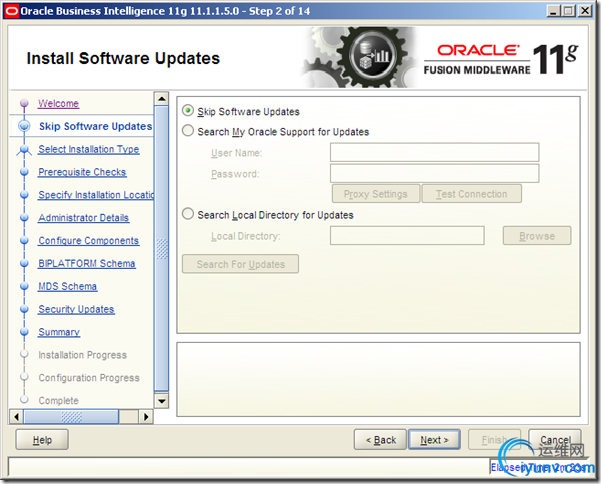Click the vertical scrollbar thumb in steps panel
This screenshot has height=484, width=601.
[162, 249]
